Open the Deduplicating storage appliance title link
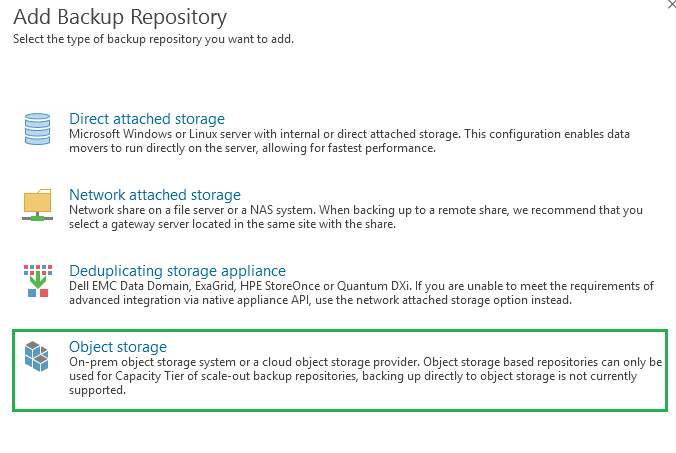 tap(177, 271)
